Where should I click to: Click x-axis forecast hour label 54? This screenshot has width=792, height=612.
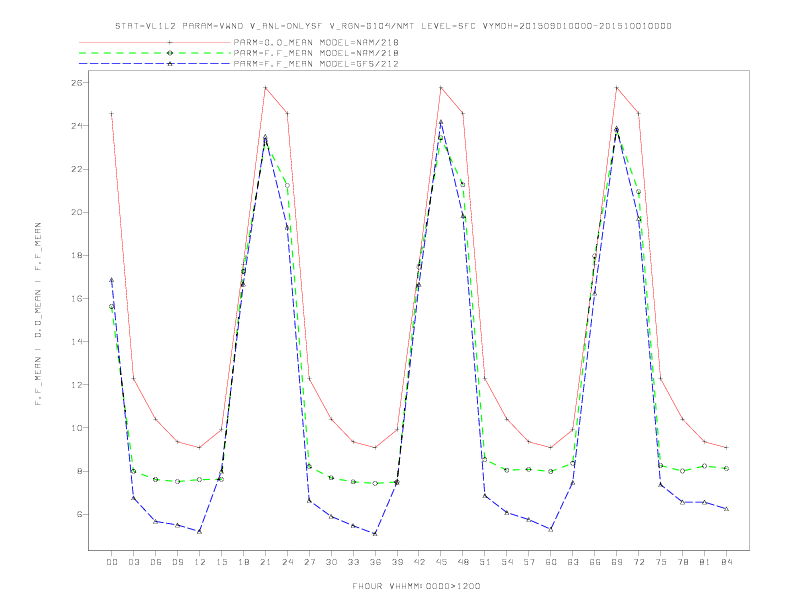pos(507,562)
